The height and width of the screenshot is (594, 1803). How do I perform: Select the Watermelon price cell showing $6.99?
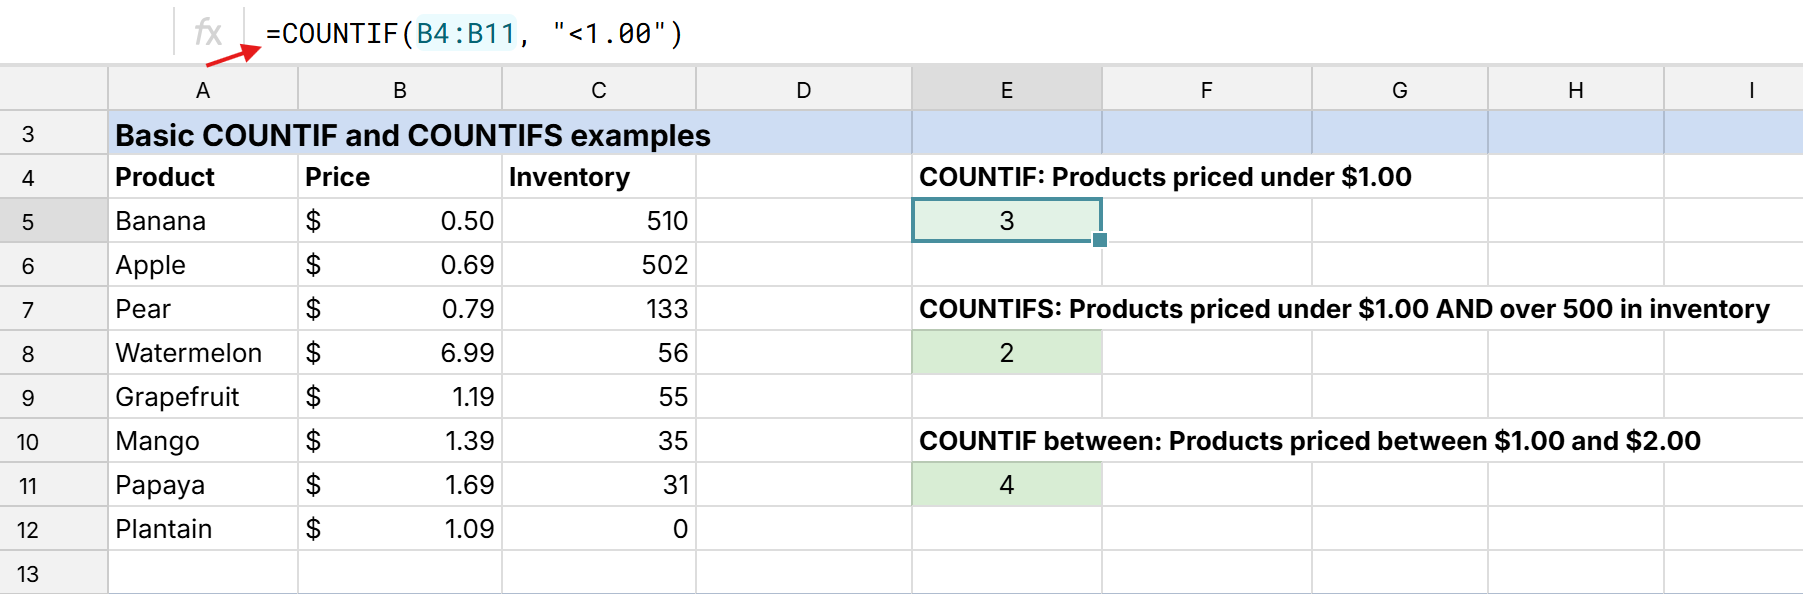pos(398,352)
